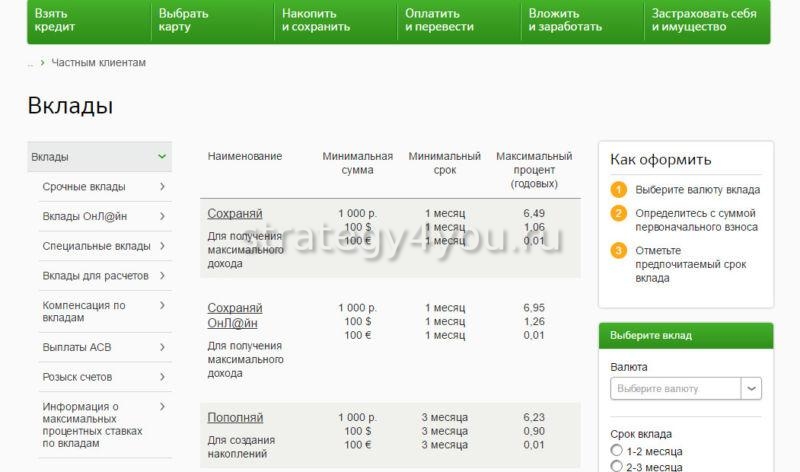The height and width of the screenshot is (472, 800).
Task: Open the Сохраняй deposit link
Action: [235, 213]
